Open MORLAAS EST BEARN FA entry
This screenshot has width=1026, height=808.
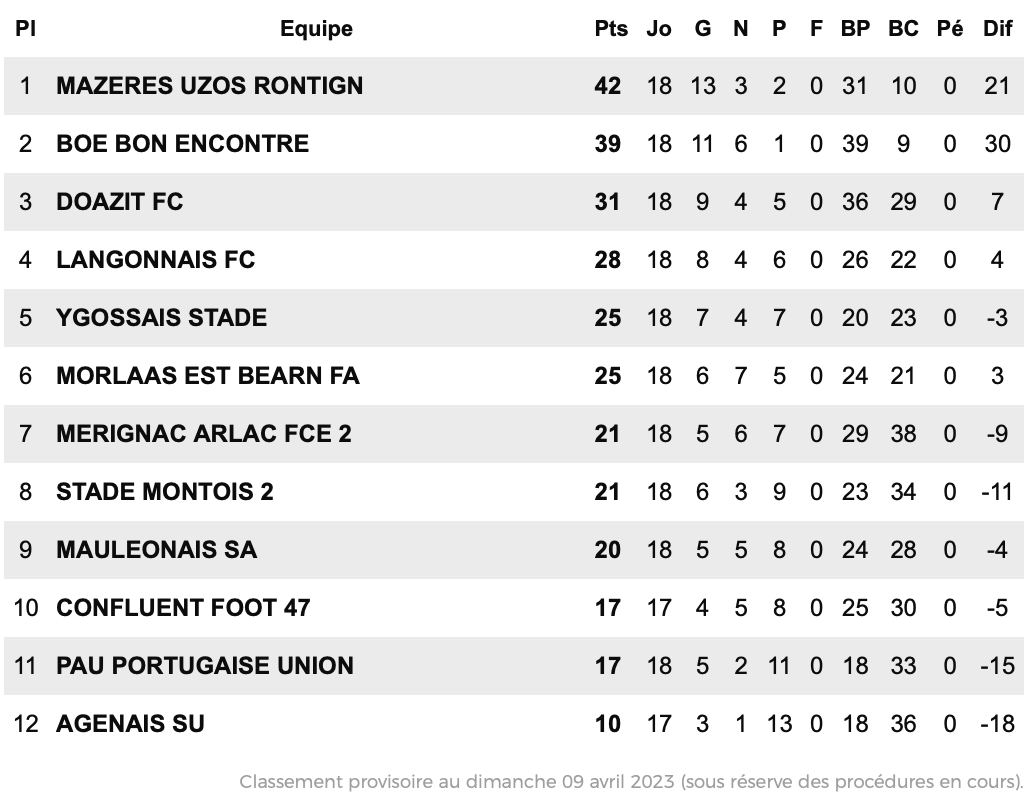point(208,376)
